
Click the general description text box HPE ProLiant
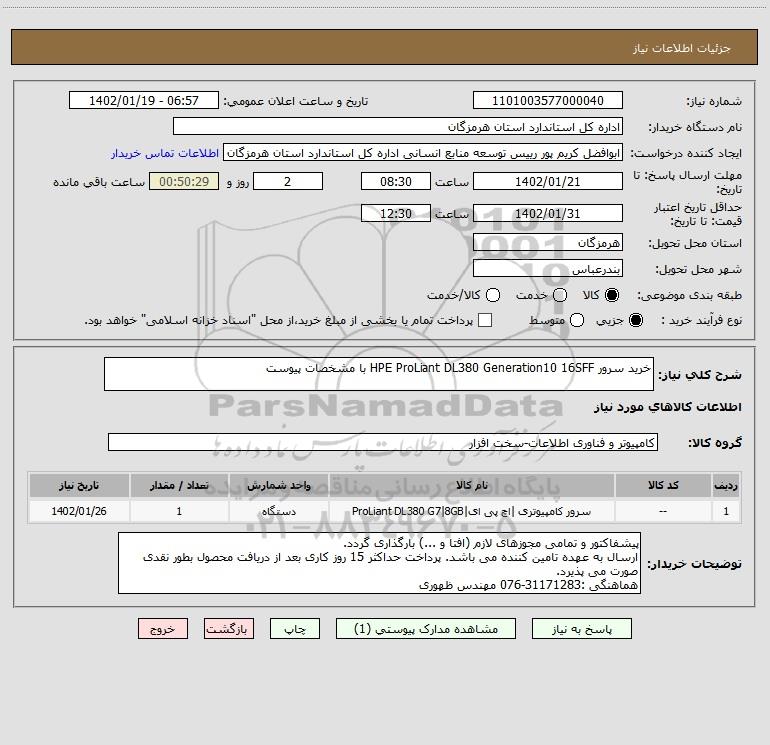coord(379,374)
